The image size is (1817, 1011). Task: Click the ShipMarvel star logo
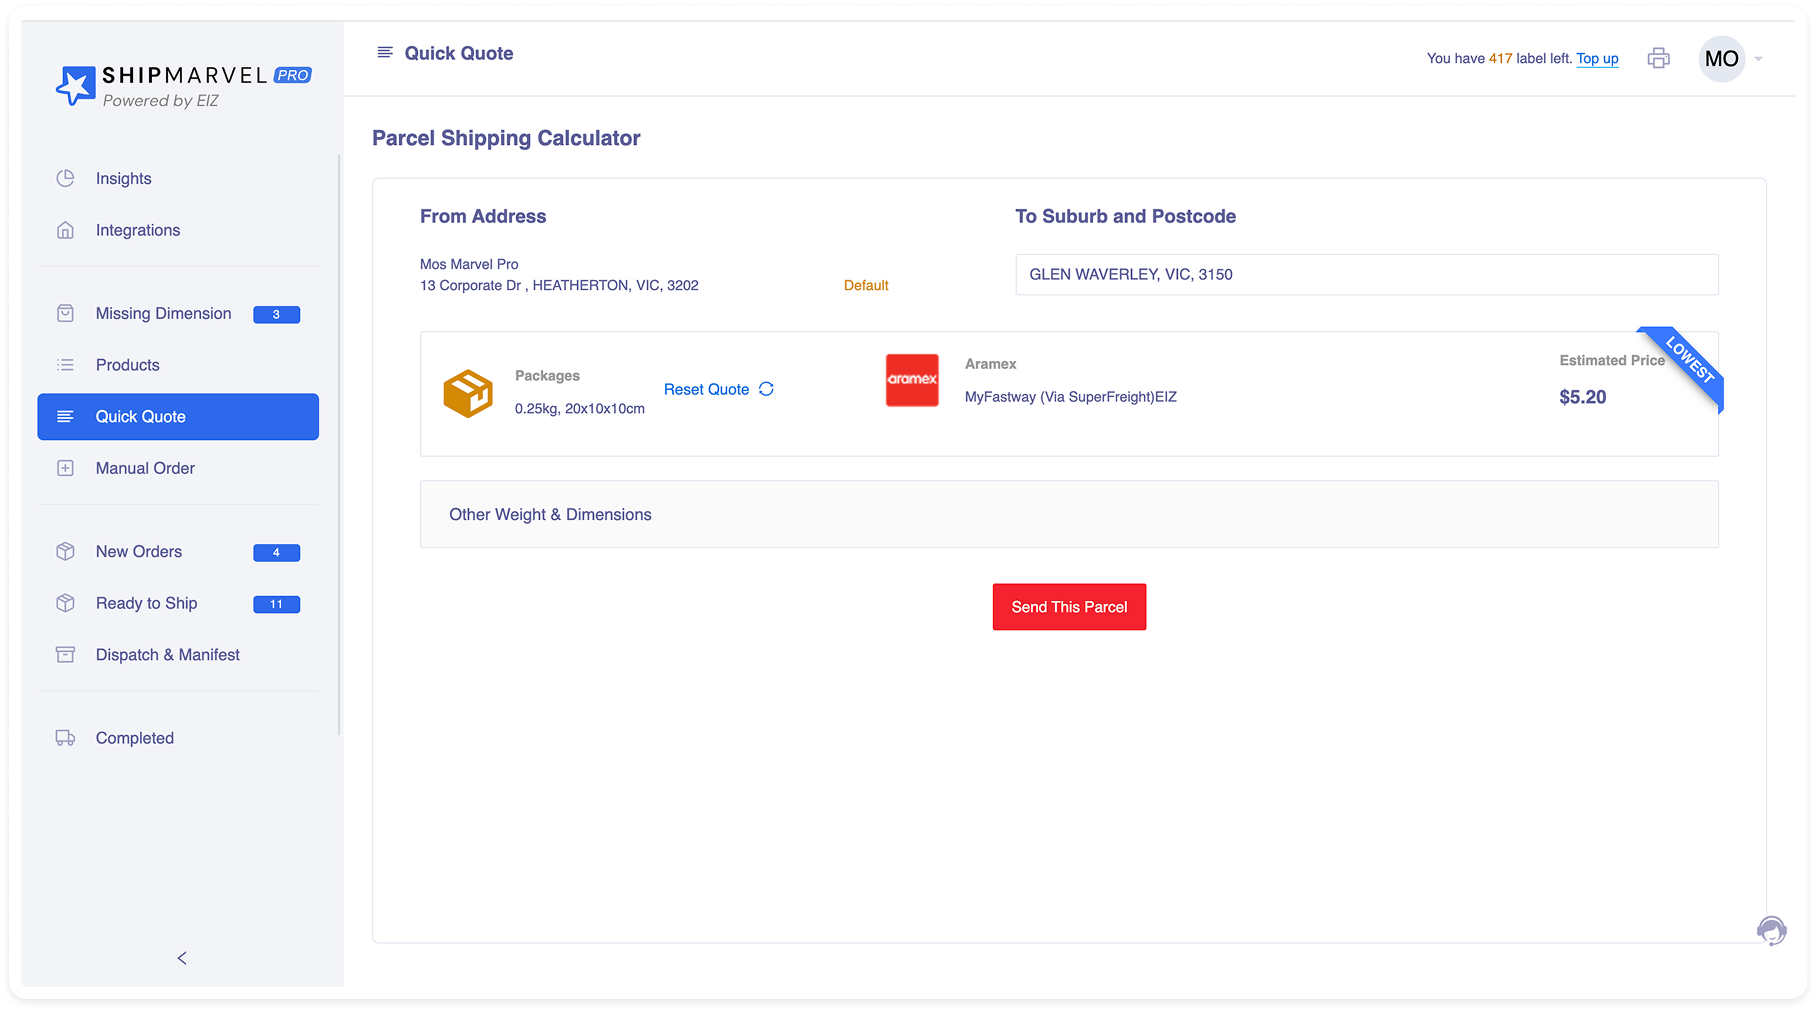(75, 86)
